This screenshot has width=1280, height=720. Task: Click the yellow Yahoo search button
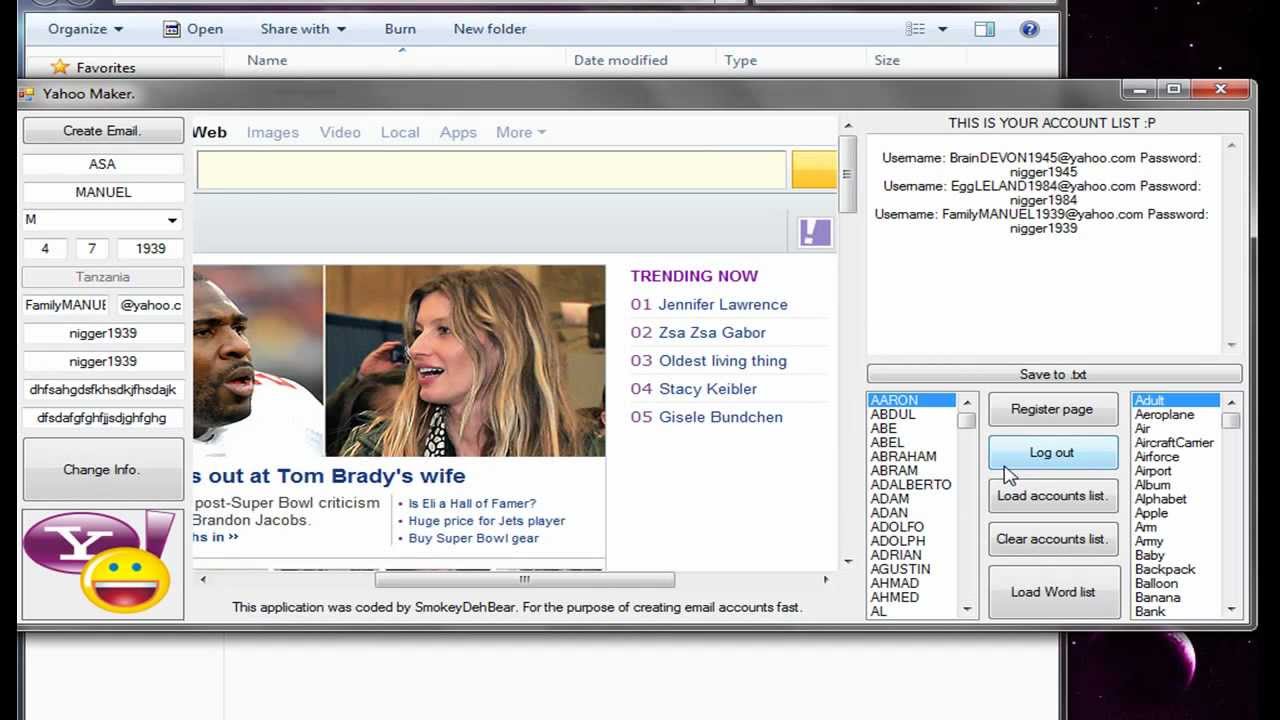pos(814,170)
